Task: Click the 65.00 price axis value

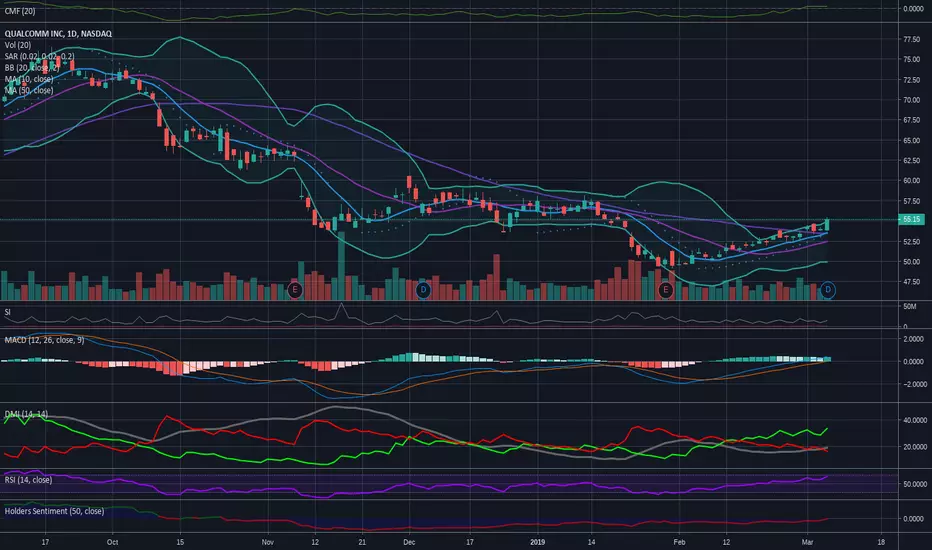Action: pyautogui.click(x=912, y=140)
